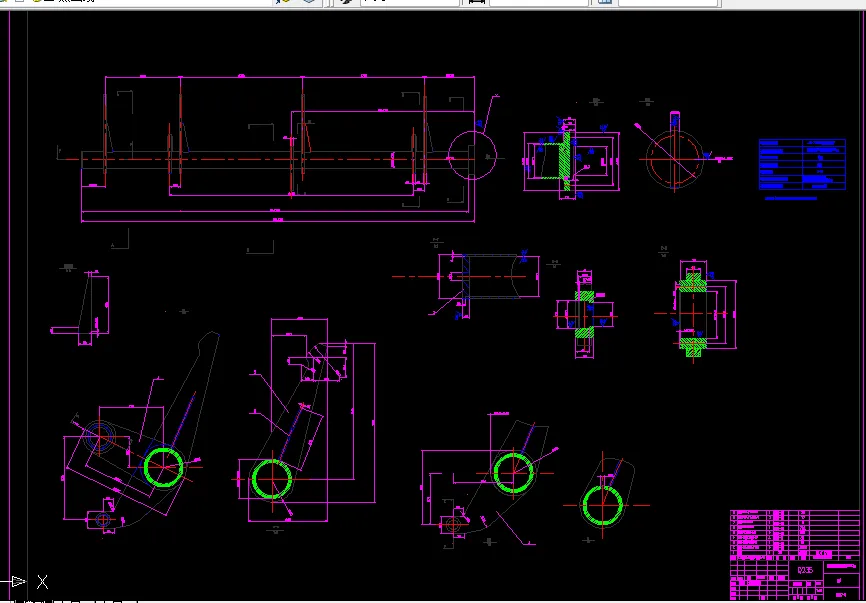The width and height of the screenshot is (866, 603).
Task: Pick the small pin circle below leftmost lever
Action: pos(103,519)
